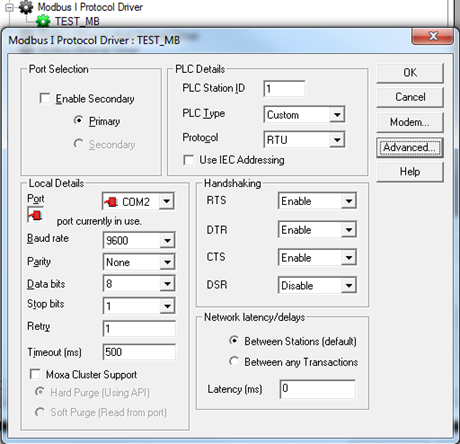Confirm settings with the OK button

coord(410,73)
